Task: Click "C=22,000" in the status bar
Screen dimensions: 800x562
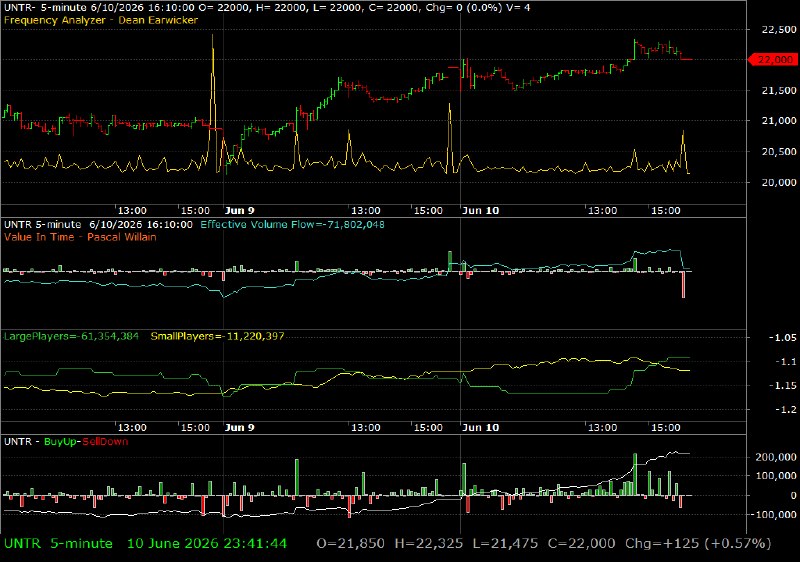Action: [x=582, y=544]
